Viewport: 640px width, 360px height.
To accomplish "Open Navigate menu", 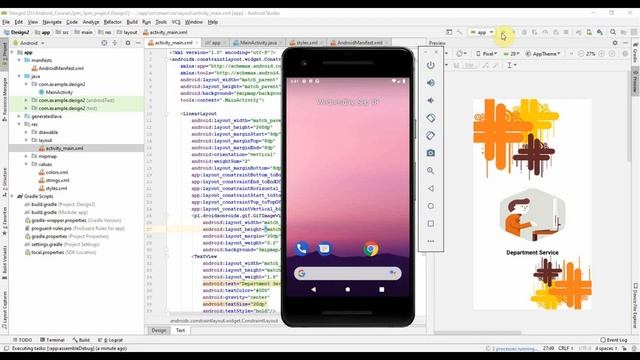I will point(52,22).
